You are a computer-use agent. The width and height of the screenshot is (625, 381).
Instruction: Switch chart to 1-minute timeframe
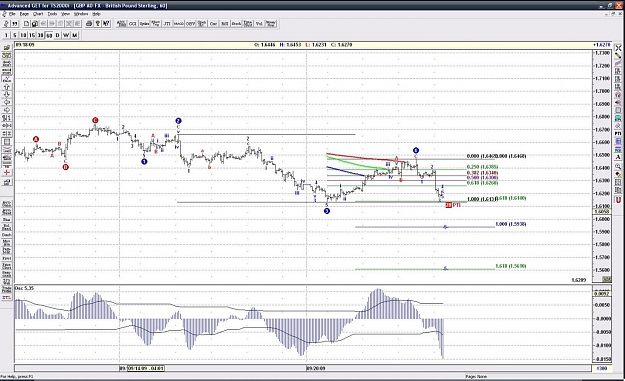click(x=6, y=35)
